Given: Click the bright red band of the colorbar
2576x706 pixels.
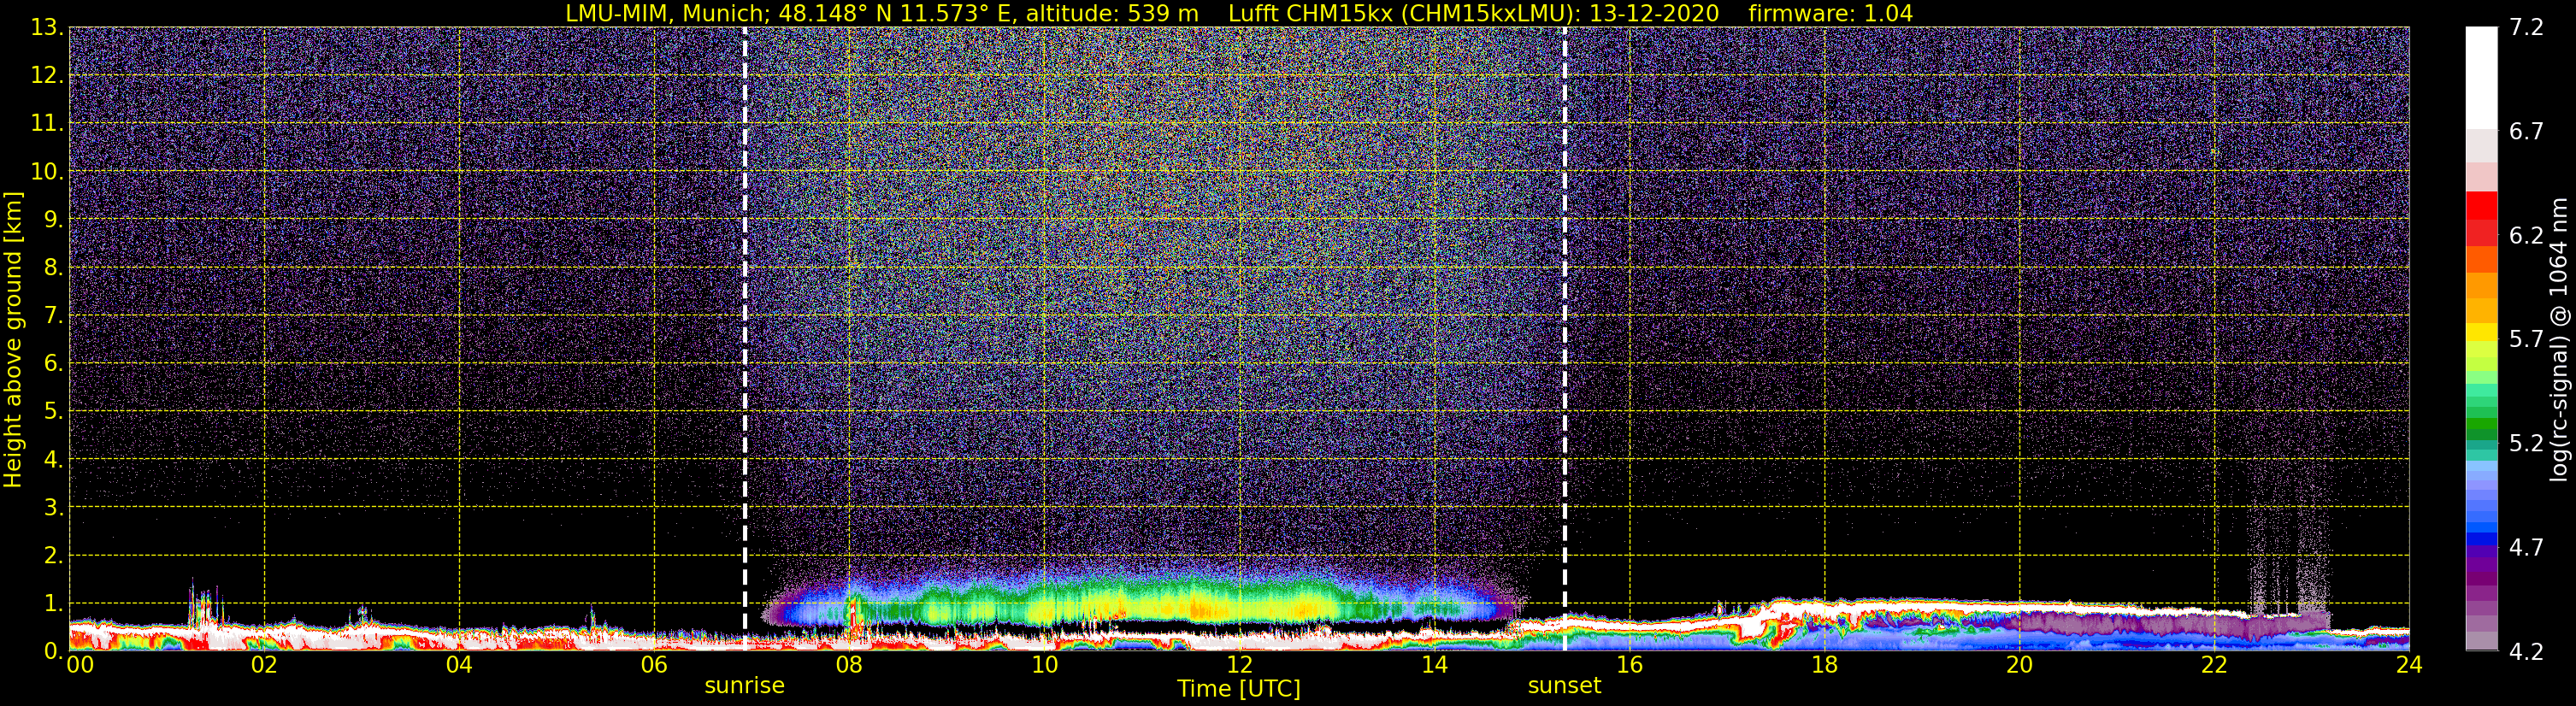Looking at the screenshot, I should [2481, 205].
